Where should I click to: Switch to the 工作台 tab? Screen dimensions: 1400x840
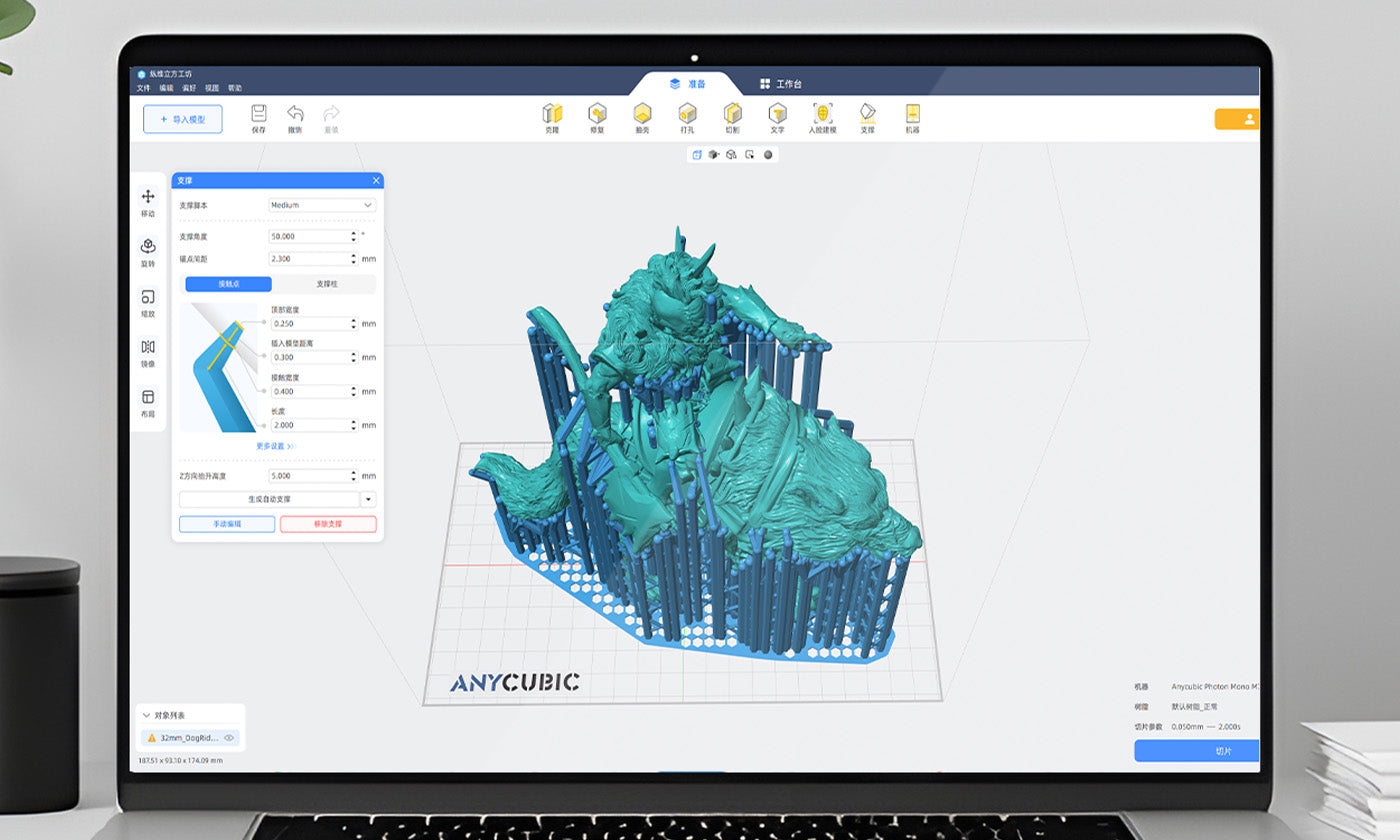[x=783, y=84]
